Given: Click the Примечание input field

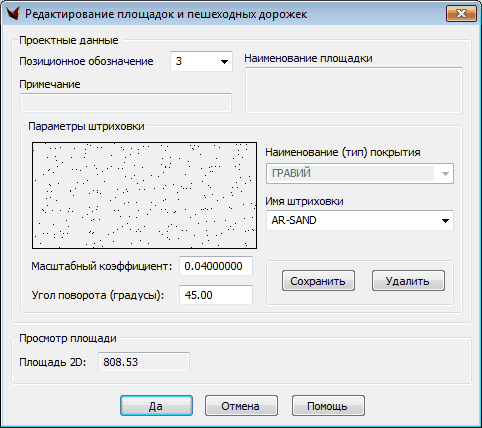Looking at the screenshot, I should click(126, 103).
